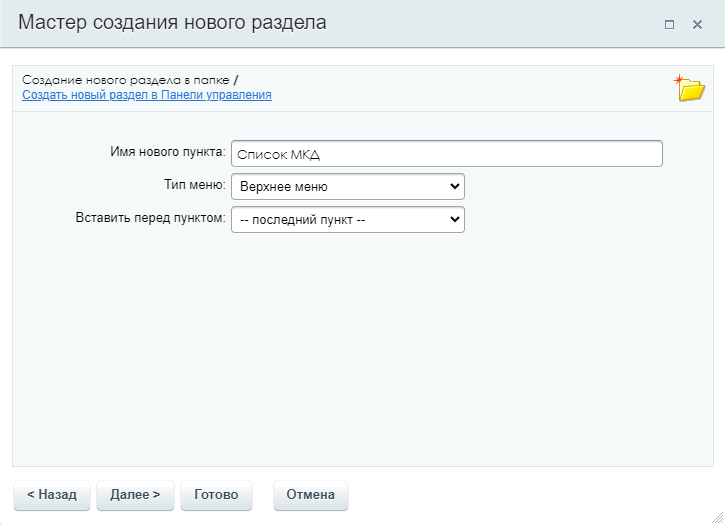Open the Тип меню dropdown showing Верхнее меню

[x=348, y=186]
